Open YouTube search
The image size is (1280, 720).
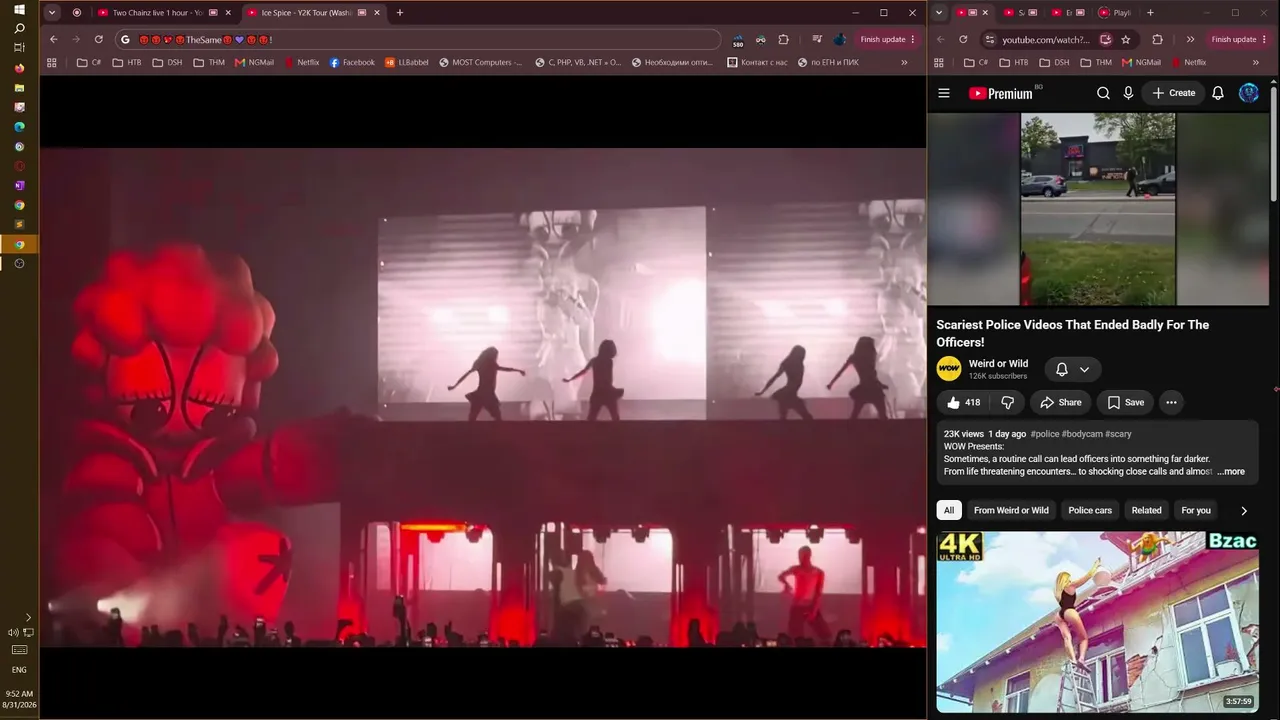(1103, 93)
